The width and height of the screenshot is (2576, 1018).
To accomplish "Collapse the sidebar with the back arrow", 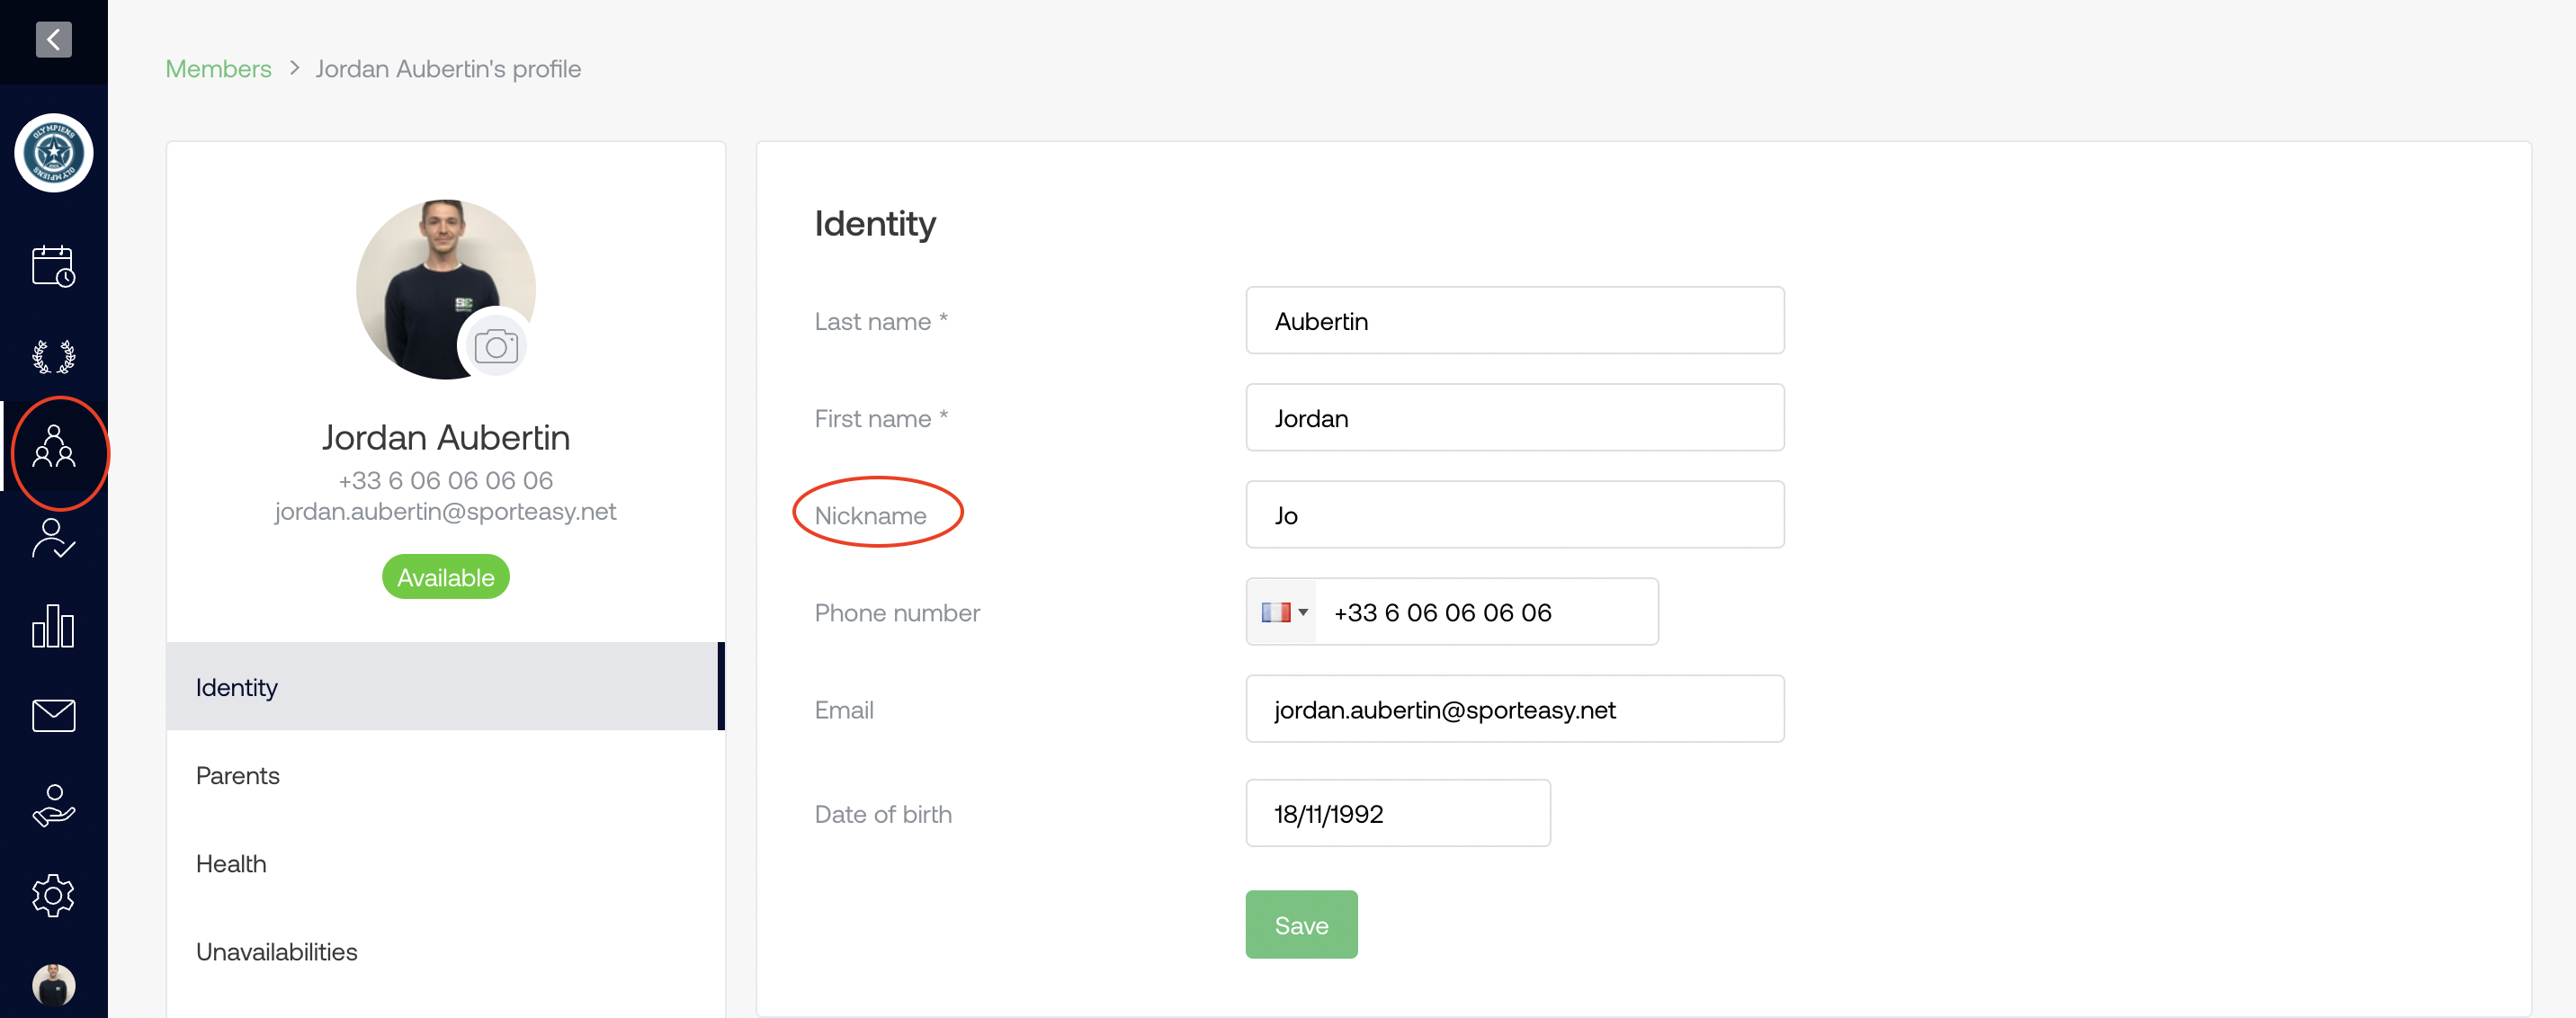I will coord(53,40).
